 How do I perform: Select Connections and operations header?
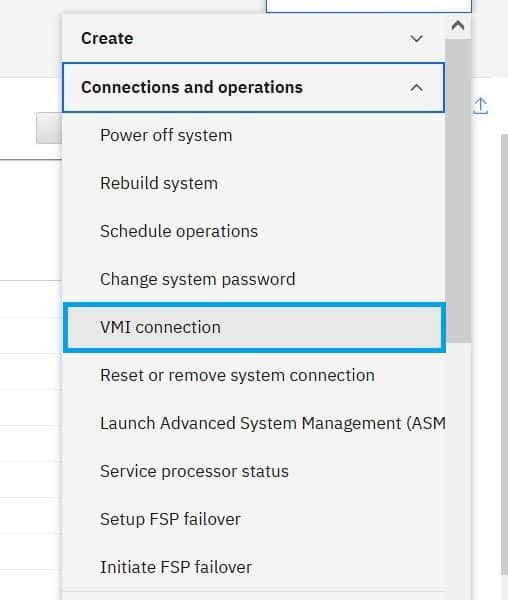254,88
